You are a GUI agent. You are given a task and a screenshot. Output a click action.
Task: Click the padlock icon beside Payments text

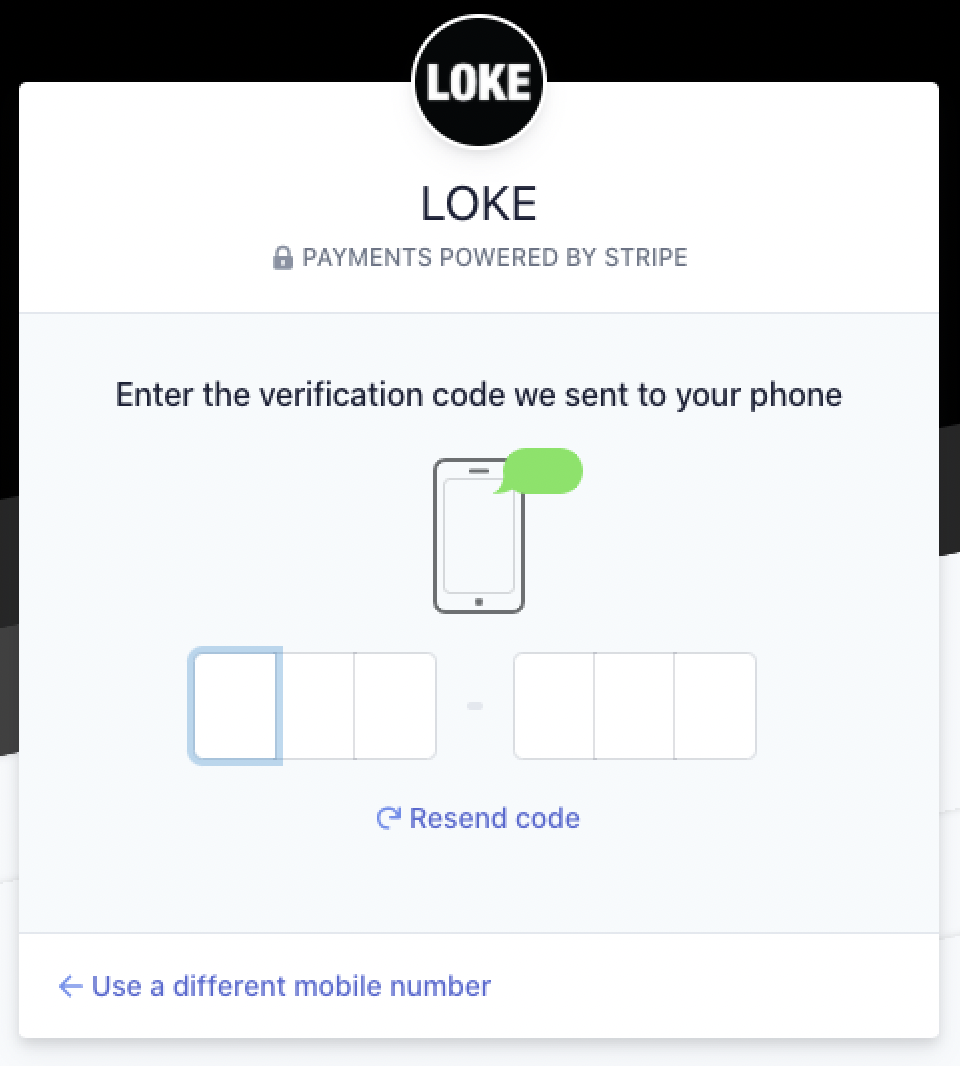(x=283, y=258)
